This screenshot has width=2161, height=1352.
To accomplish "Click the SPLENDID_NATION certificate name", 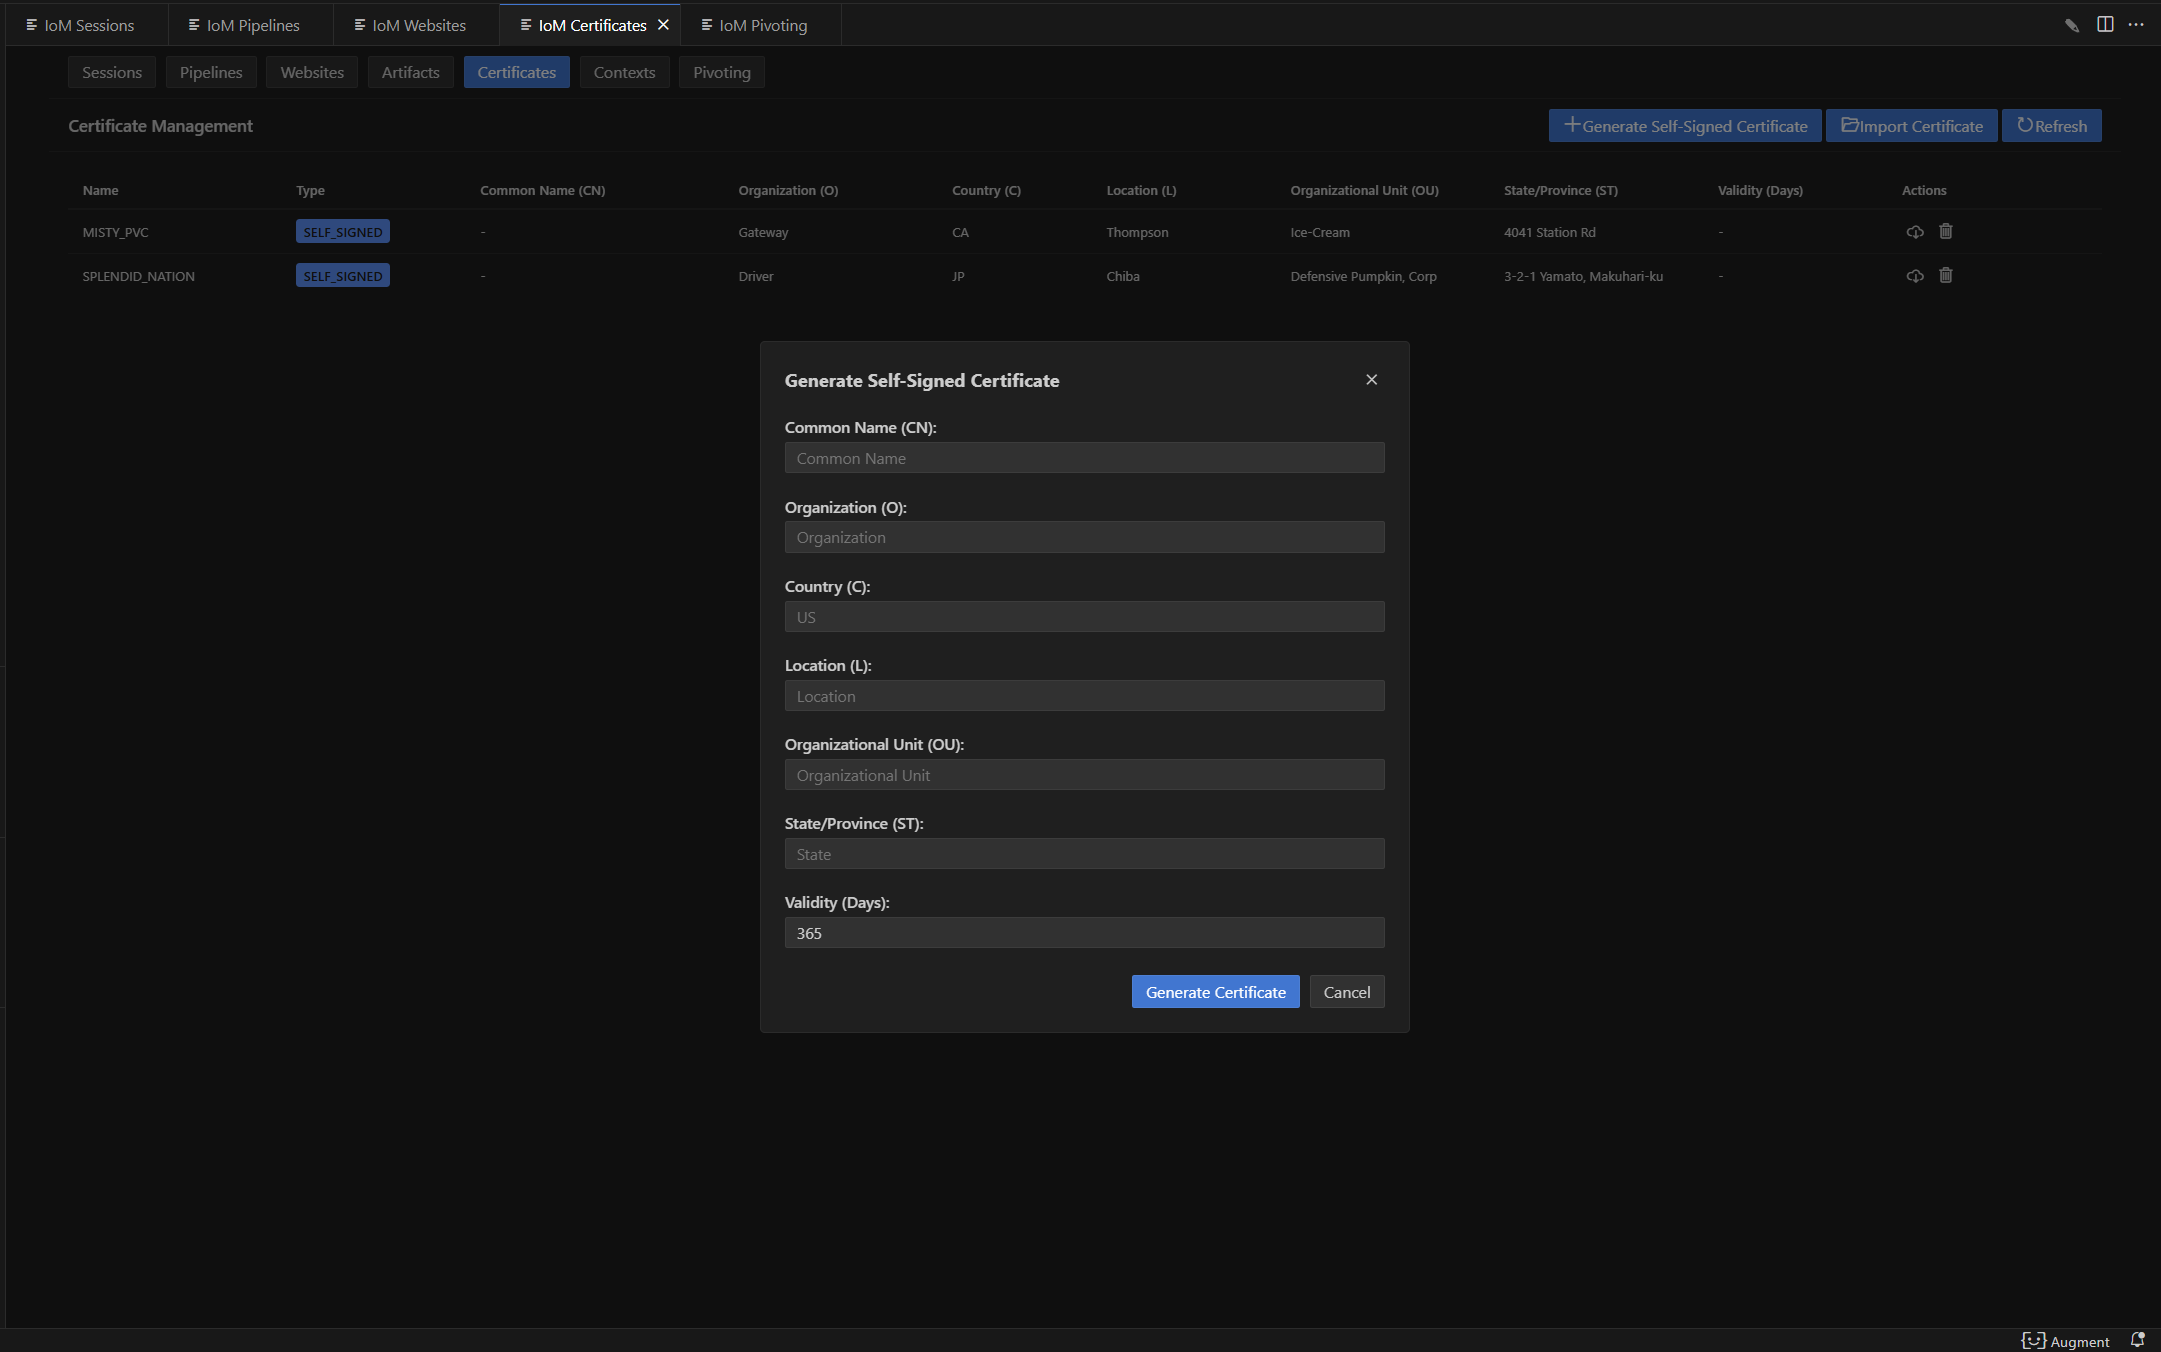I will click(138, 276).
